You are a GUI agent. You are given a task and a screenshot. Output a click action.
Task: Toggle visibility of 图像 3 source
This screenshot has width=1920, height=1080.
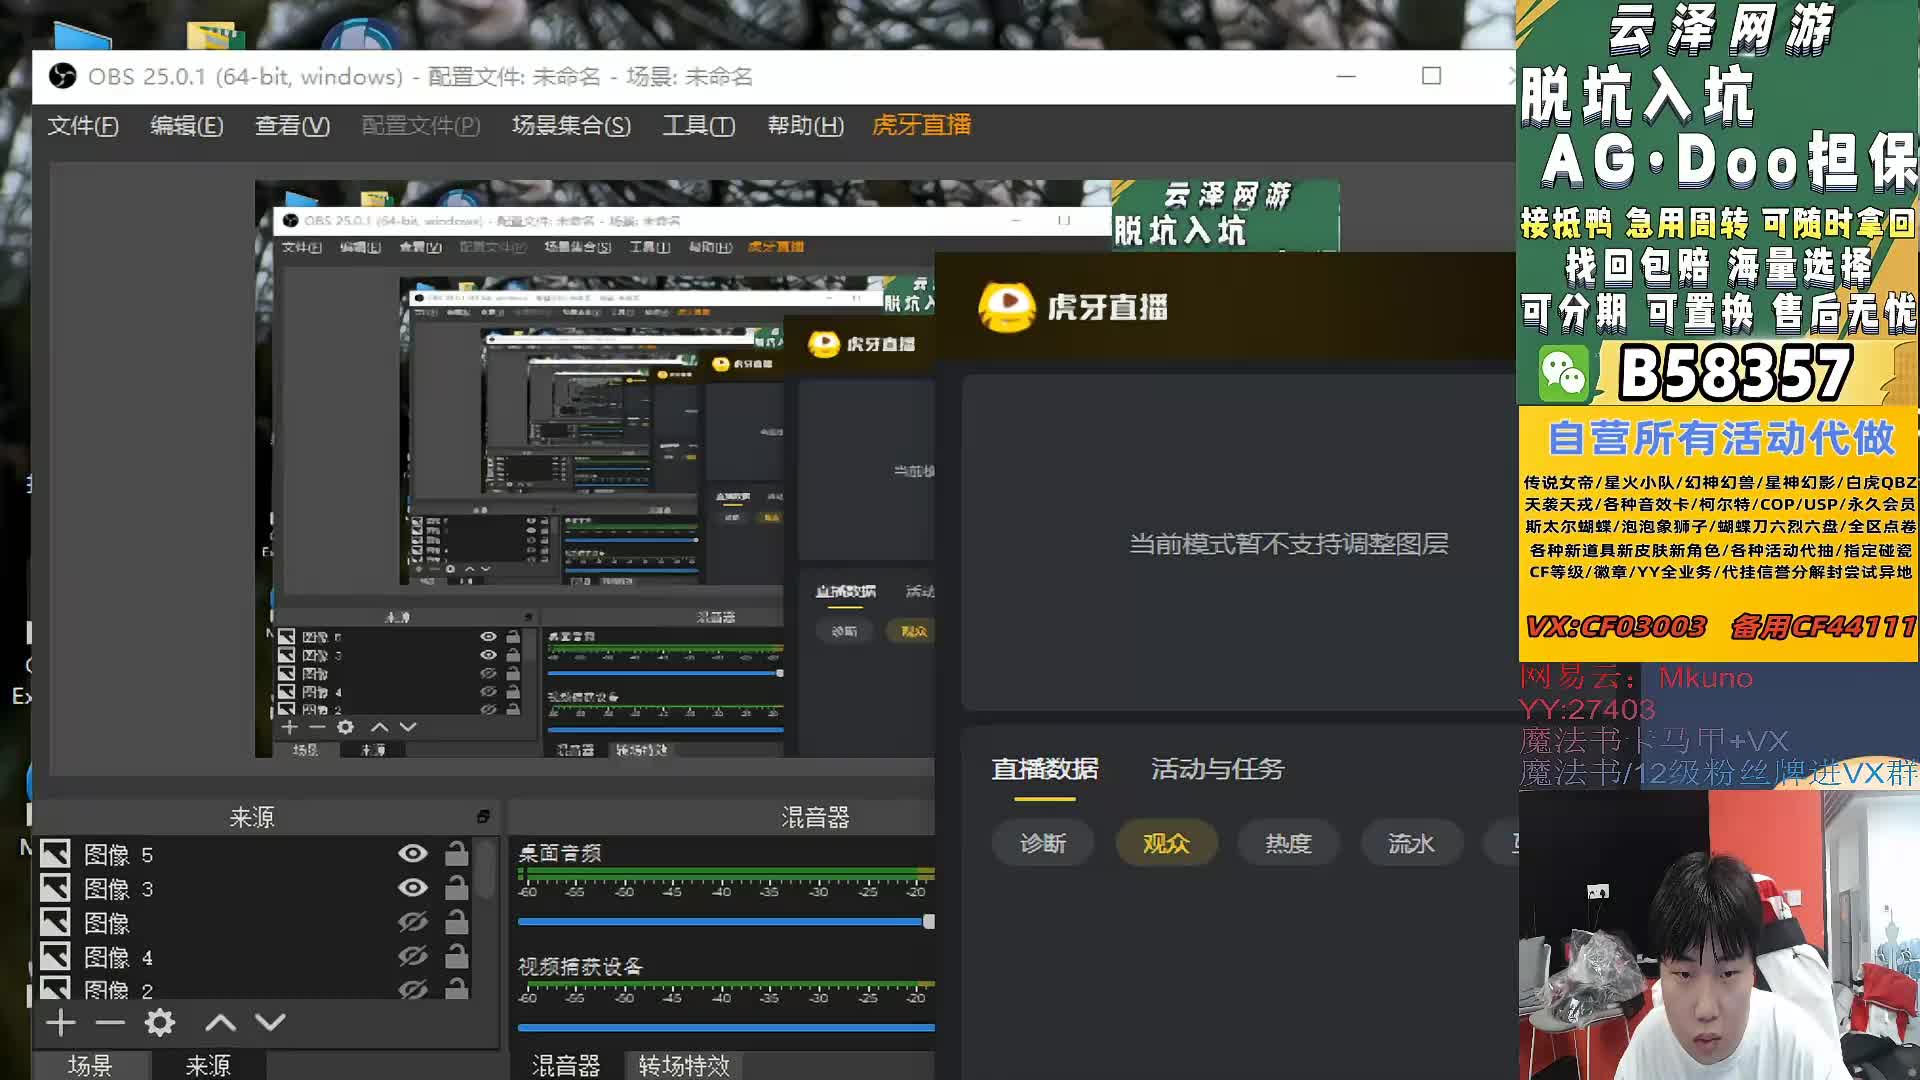[x=413, y=888]
